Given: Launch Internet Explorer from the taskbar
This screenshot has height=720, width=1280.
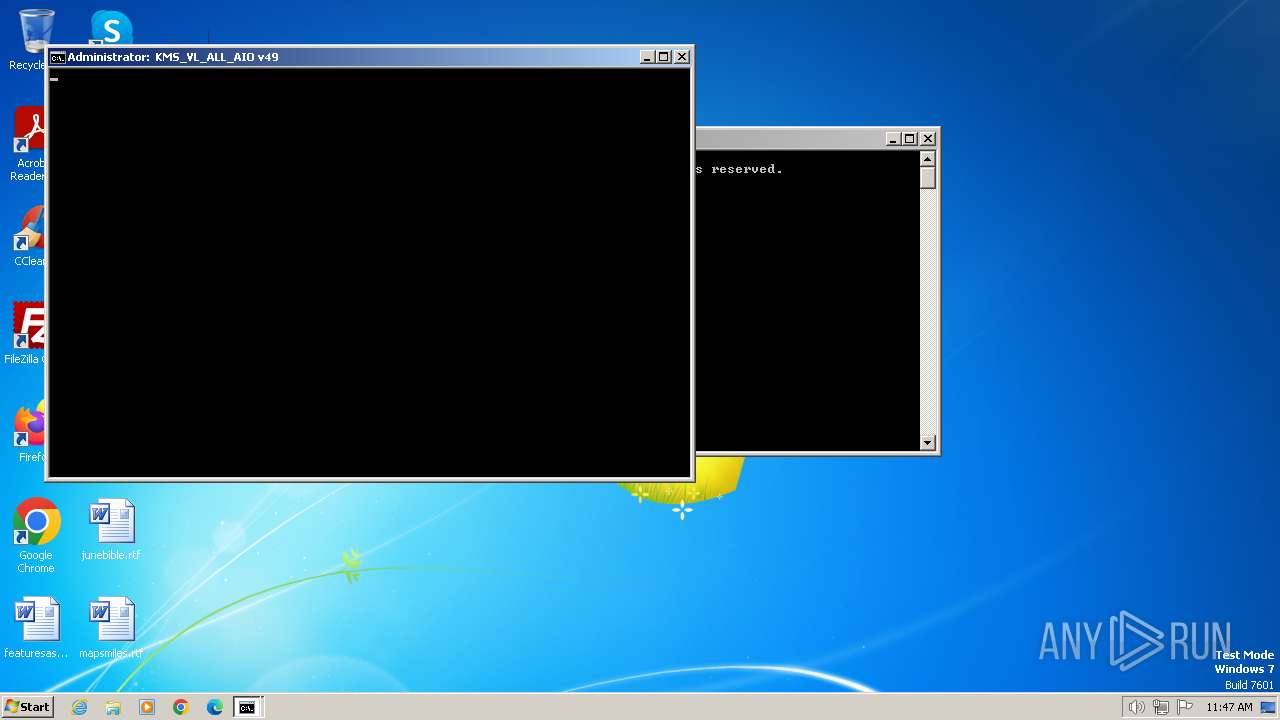Looking at the screenshot, I should [79, 707].
